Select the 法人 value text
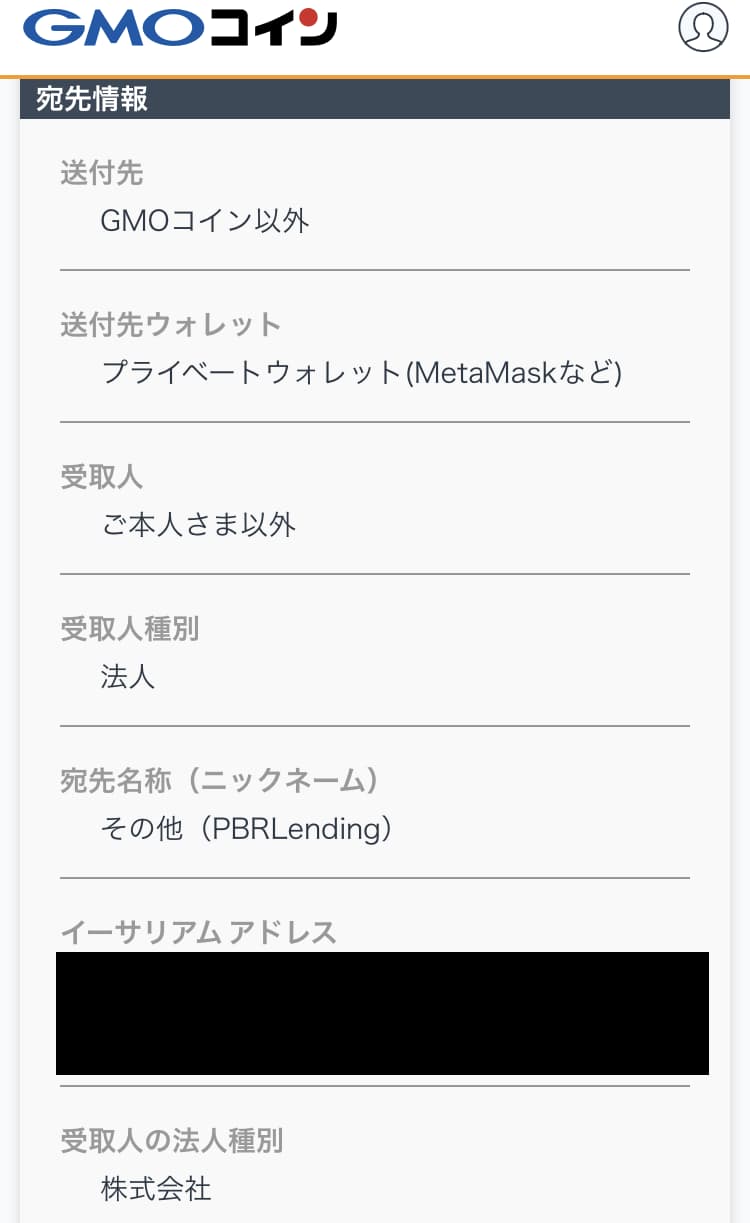 [x=128, y=677]
